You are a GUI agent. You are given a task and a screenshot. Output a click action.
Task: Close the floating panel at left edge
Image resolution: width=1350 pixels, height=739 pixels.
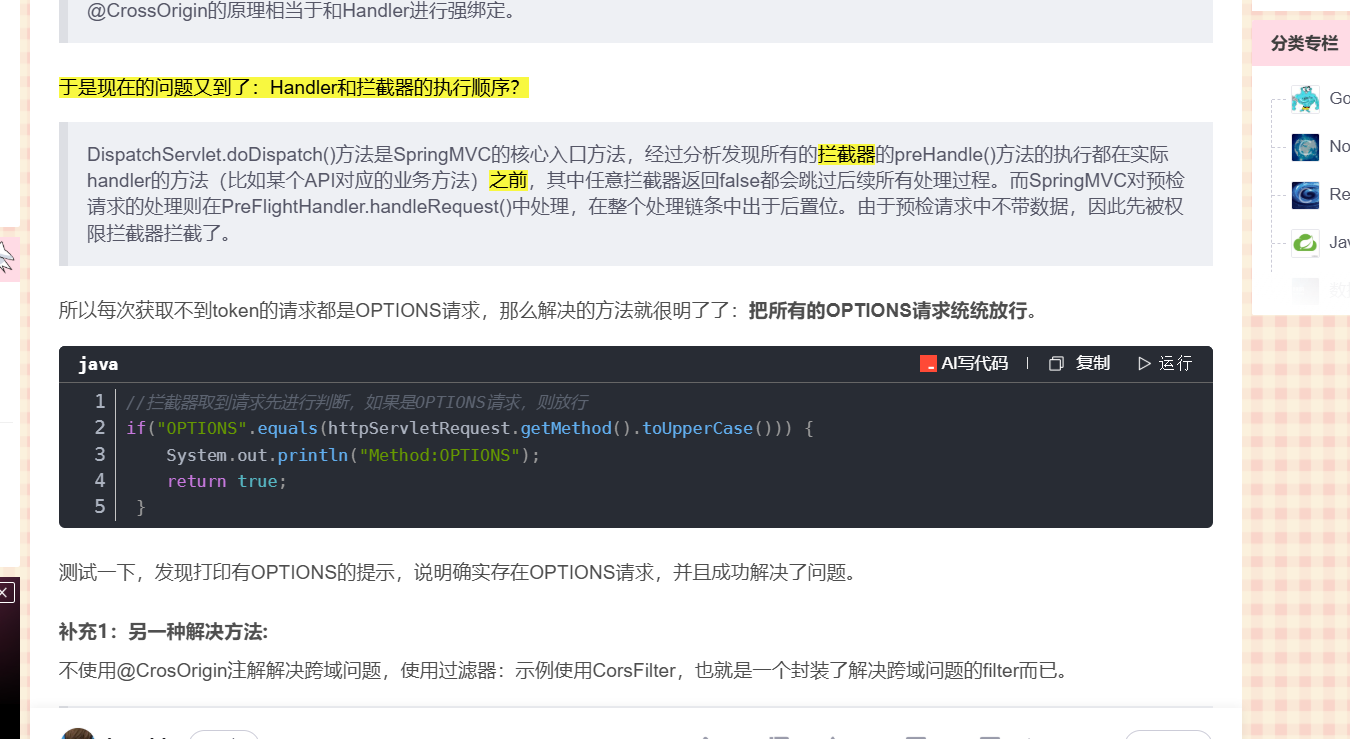pyautogui.click(x=5, y=592)
